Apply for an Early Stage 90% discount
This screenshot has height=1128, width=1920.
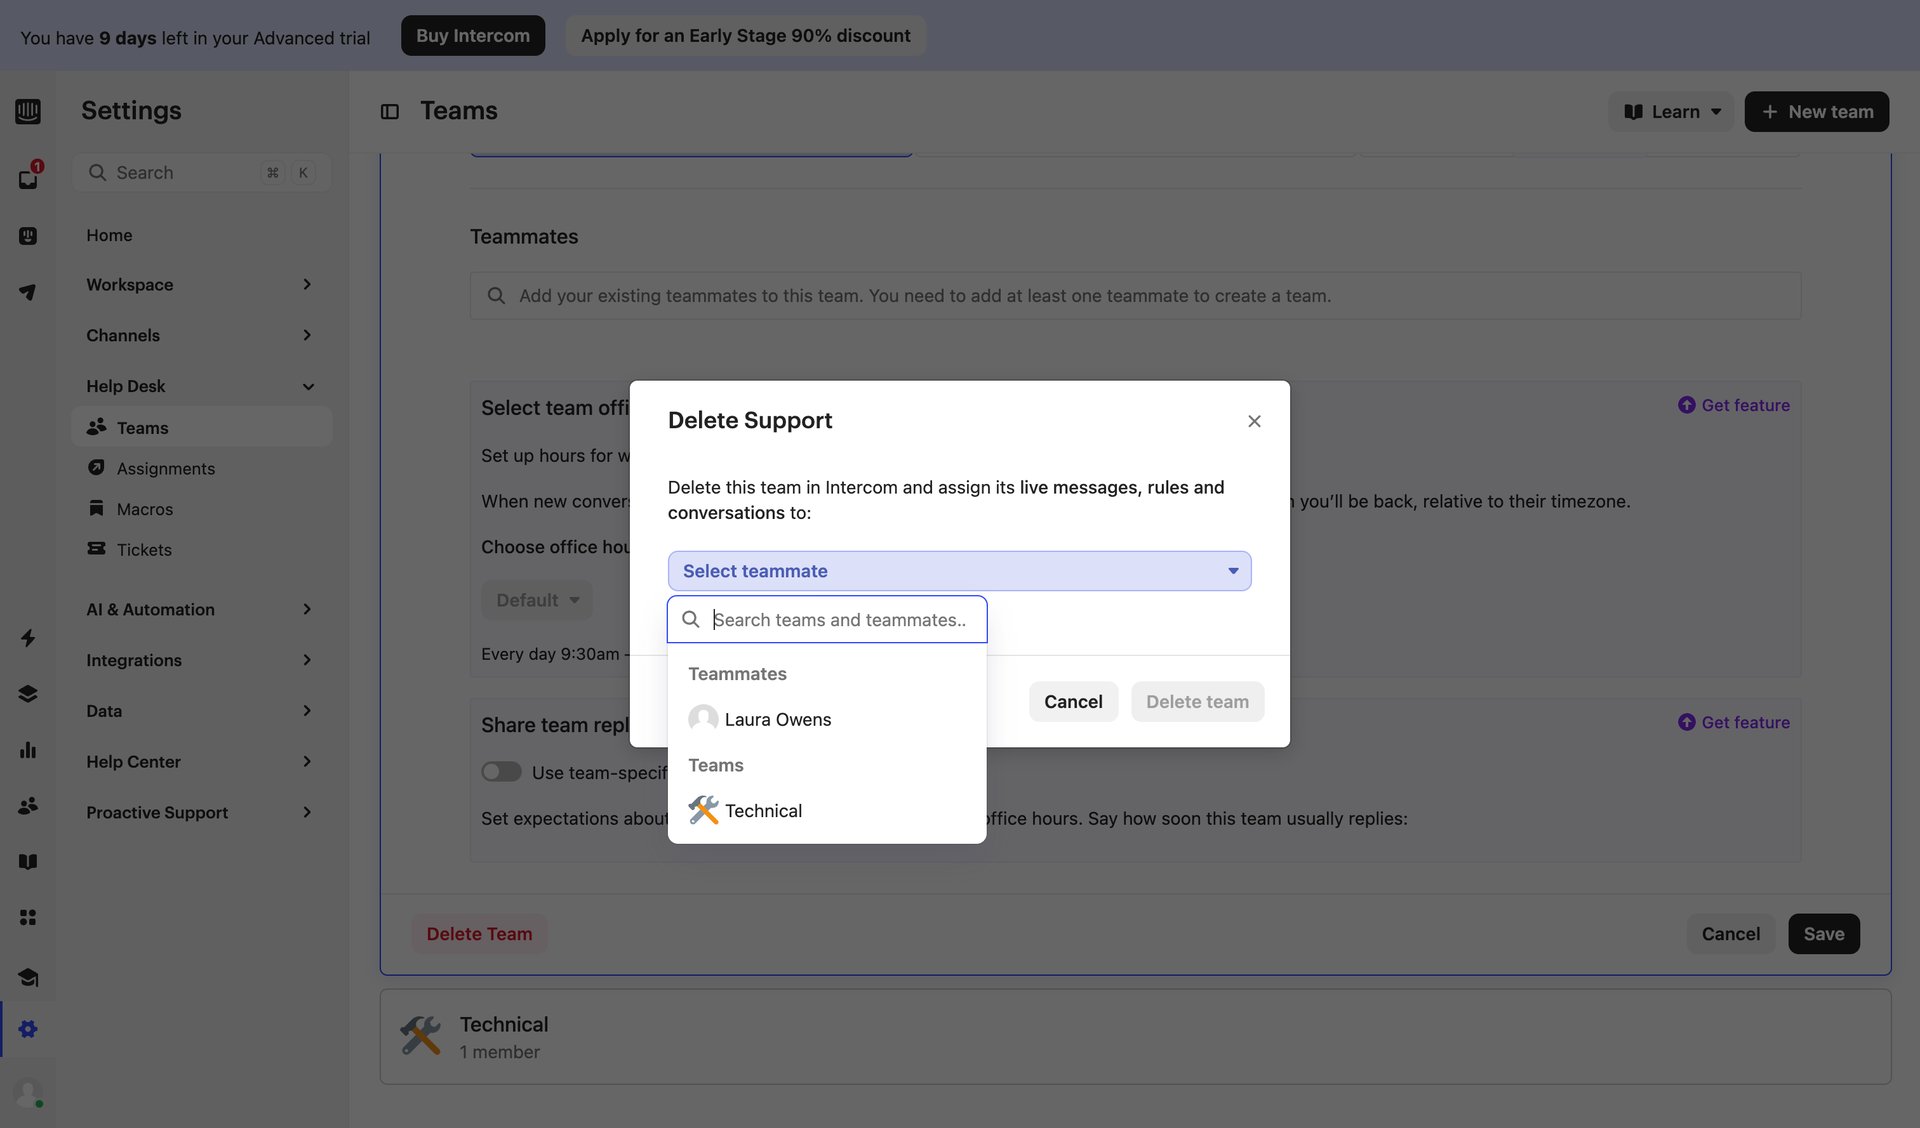[x=745, y=35]
